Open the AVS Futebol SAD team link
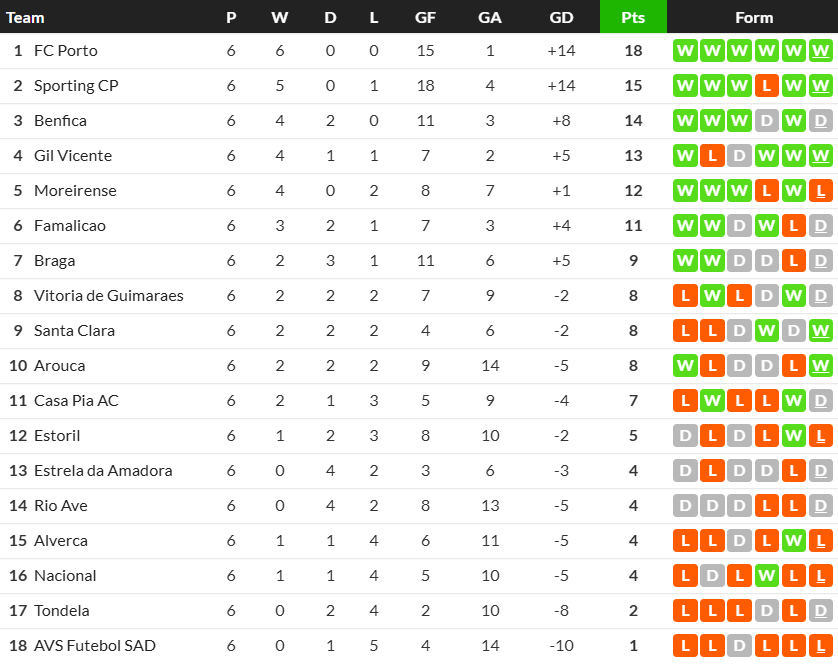 (x=95, y=646)
